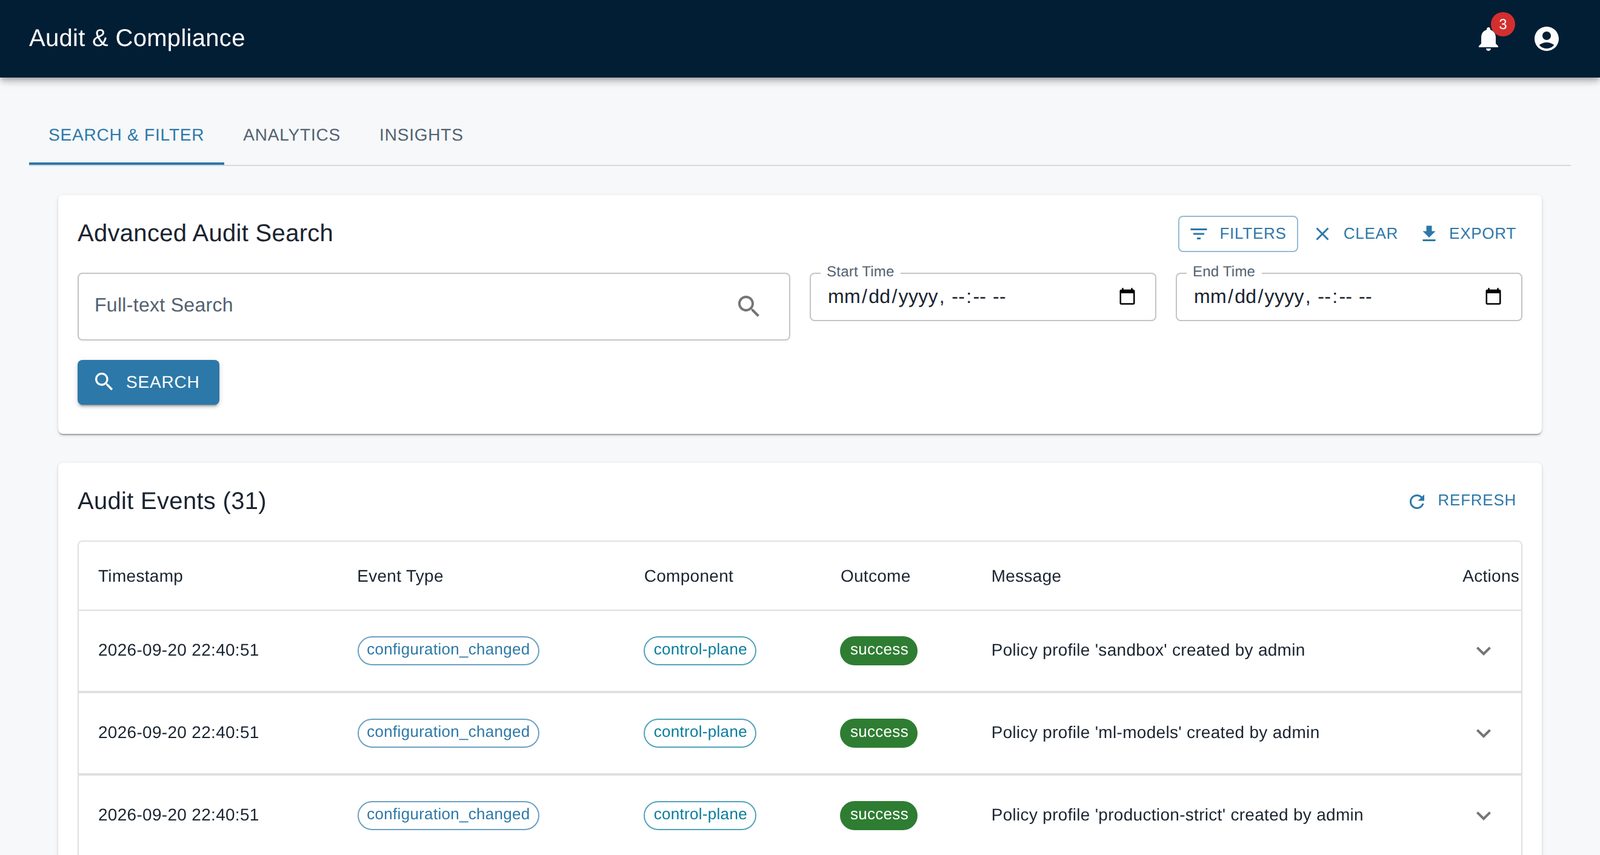1600x855 pixels.
Task: Click the magnifier icon in Full-text Search
Action: coord(748,306)
